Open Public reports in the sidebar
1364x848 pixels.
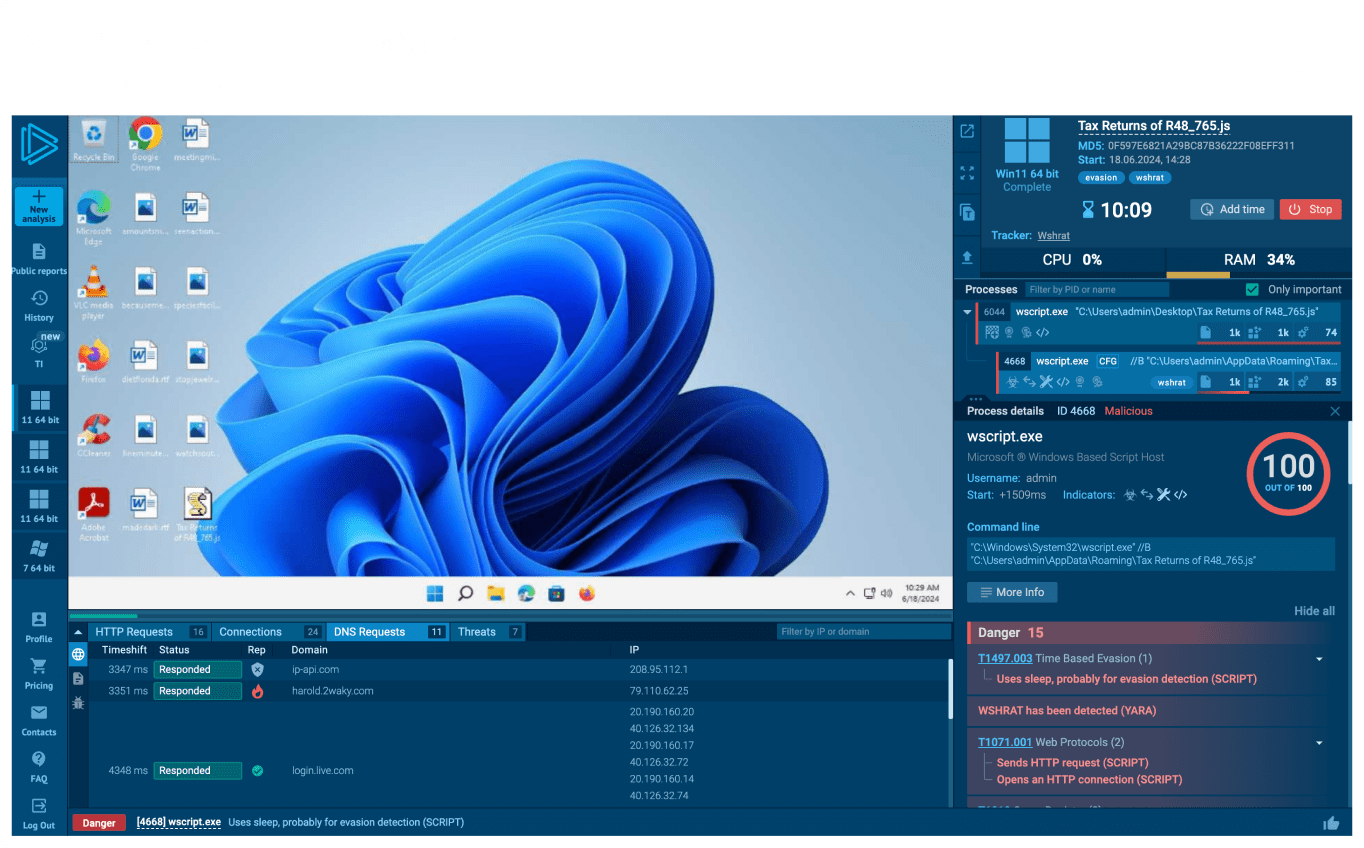39,259
